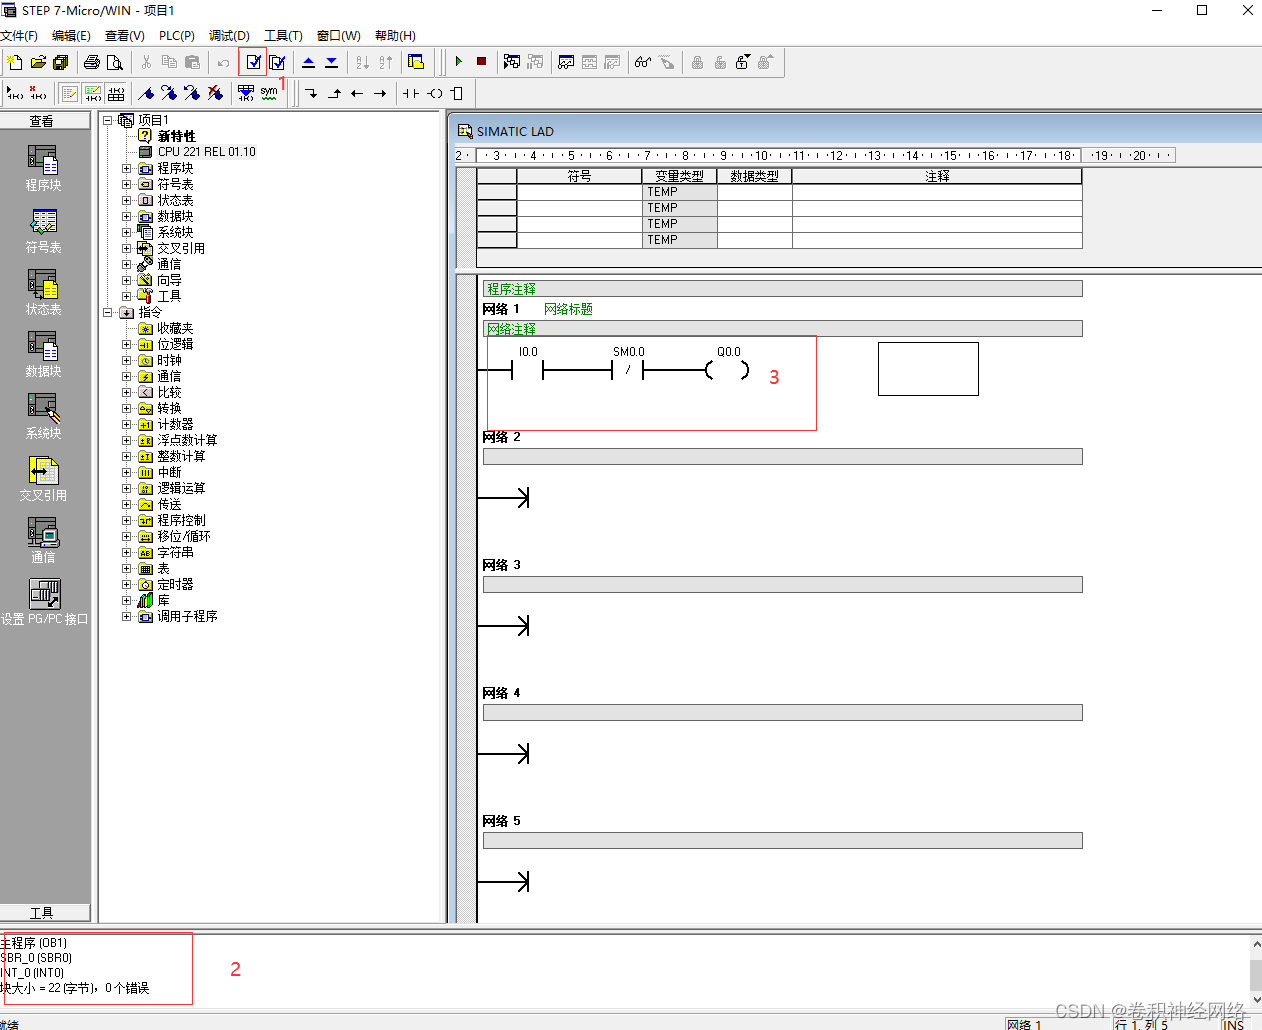Clear all bookmarks icon
This screenshot has width=1262, height=1030.
pyautogui.click(x=215, y=93)
